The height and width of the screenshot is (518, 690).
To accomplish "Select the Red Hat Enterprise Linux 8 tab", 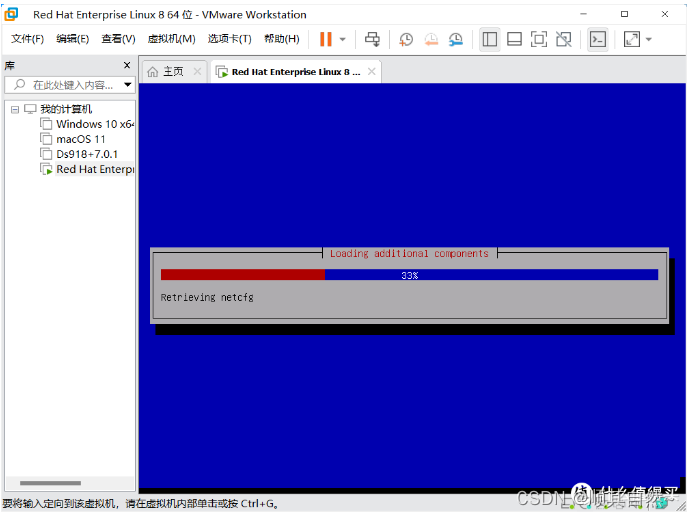I will 296,72.
